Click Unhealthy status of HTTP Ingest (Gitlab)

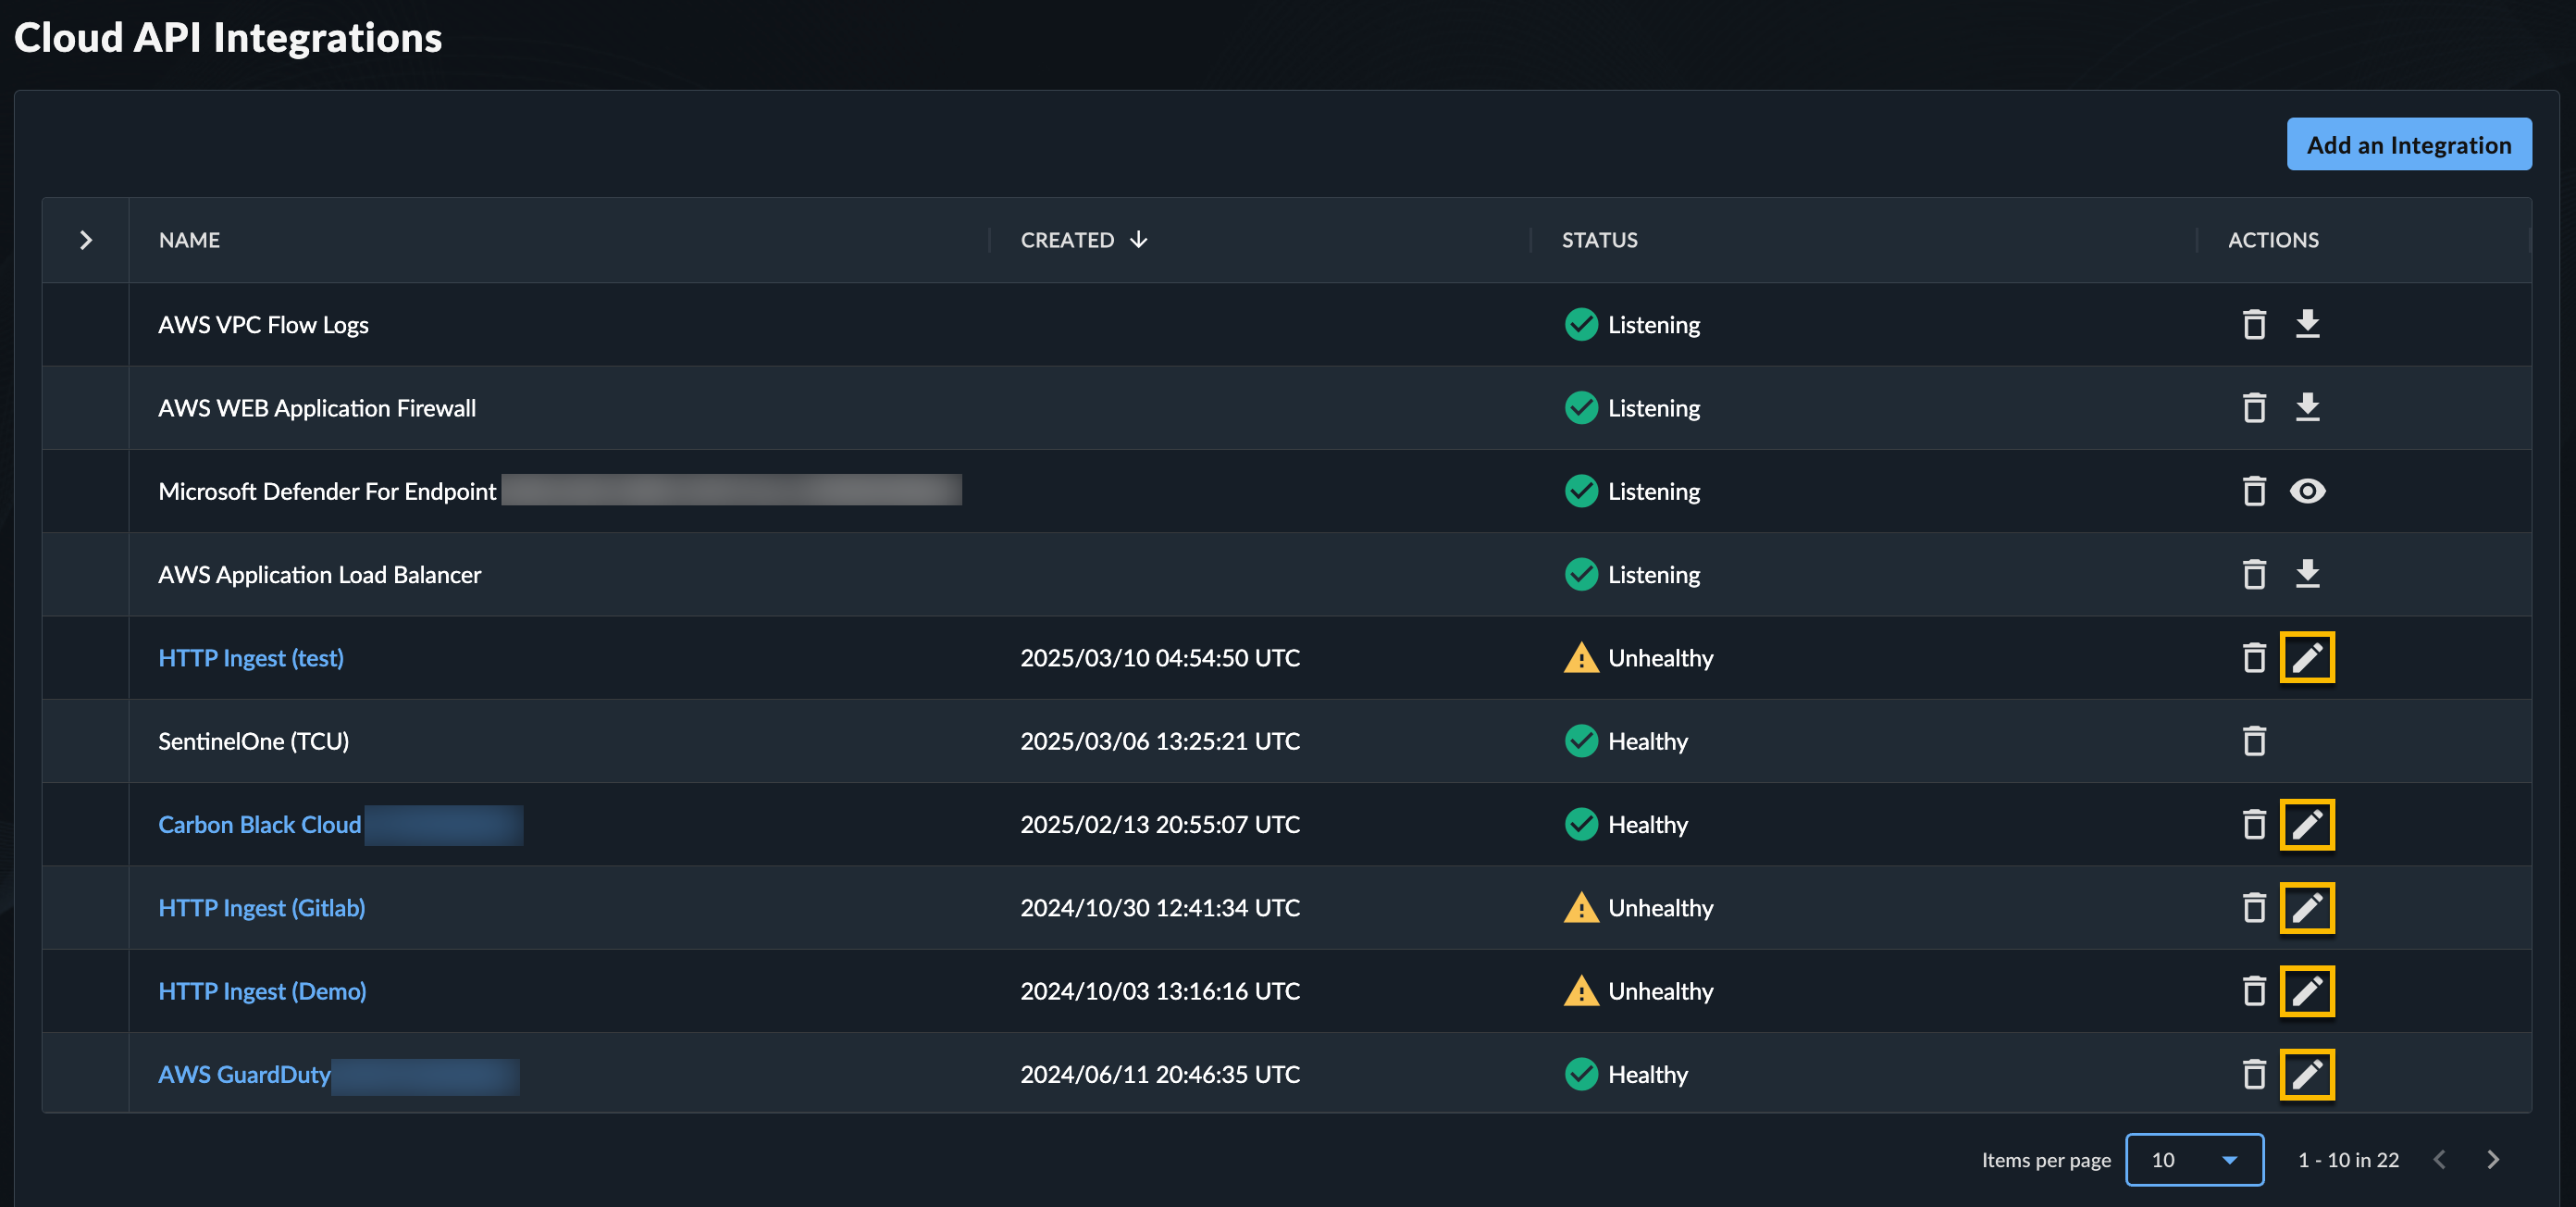coord(1639,908)
